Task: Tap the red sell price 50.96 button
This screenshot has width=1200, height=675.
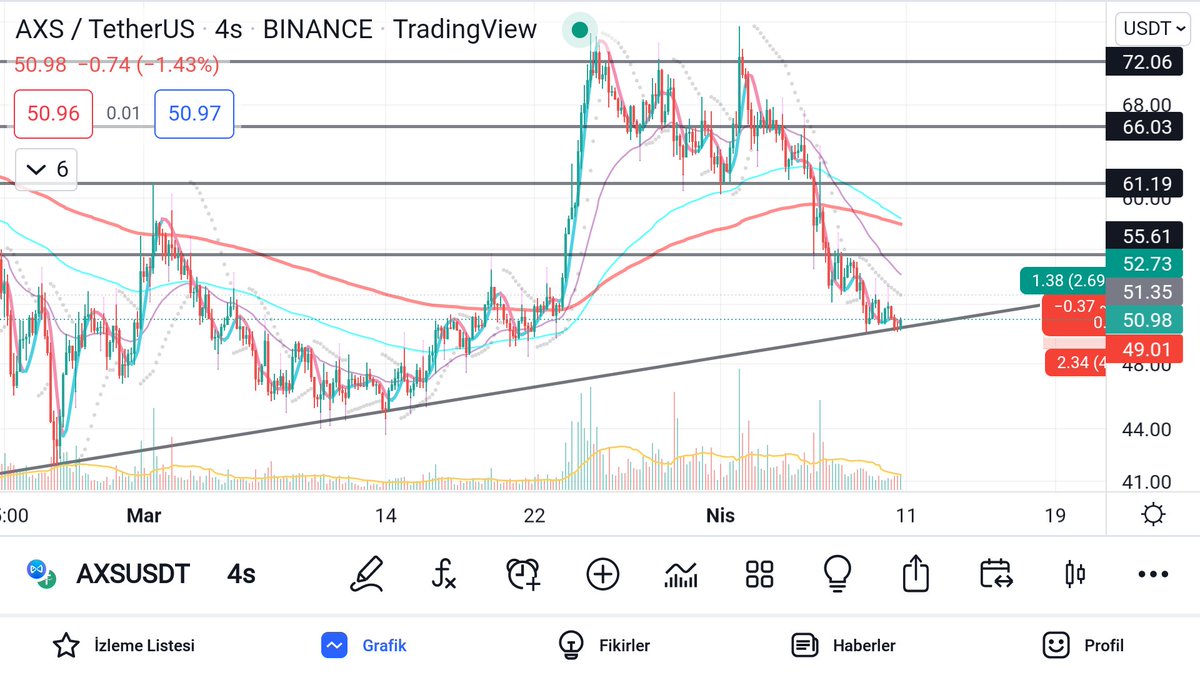Action: [x=53, y=114]
